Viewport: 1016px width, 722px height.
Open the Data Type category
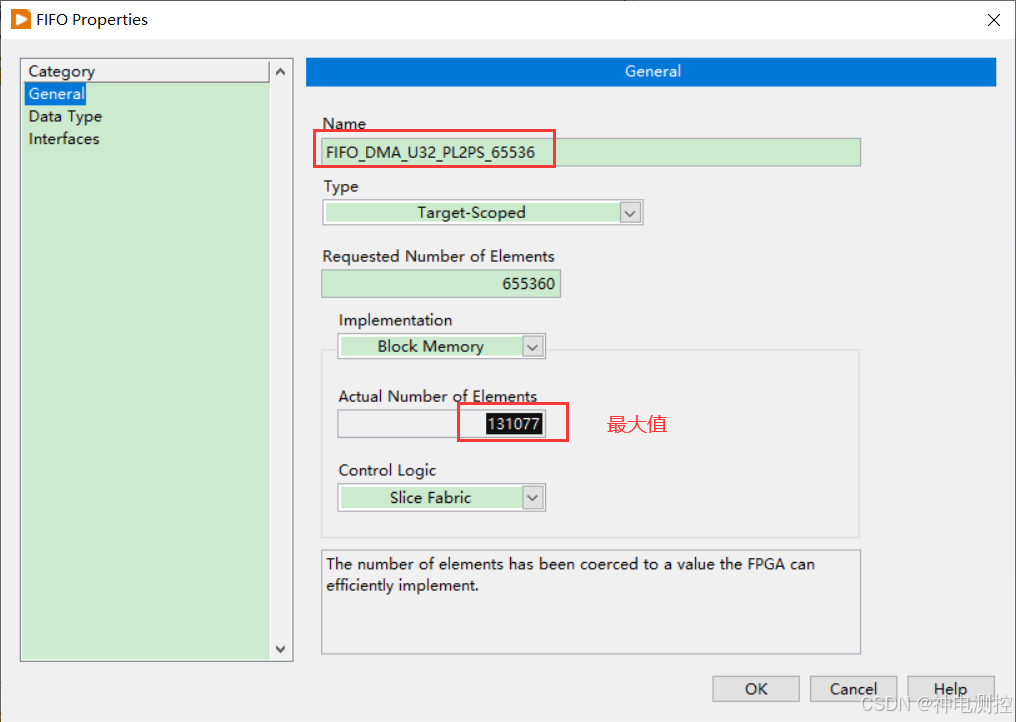pyautogui.click(x=65, y=117)
